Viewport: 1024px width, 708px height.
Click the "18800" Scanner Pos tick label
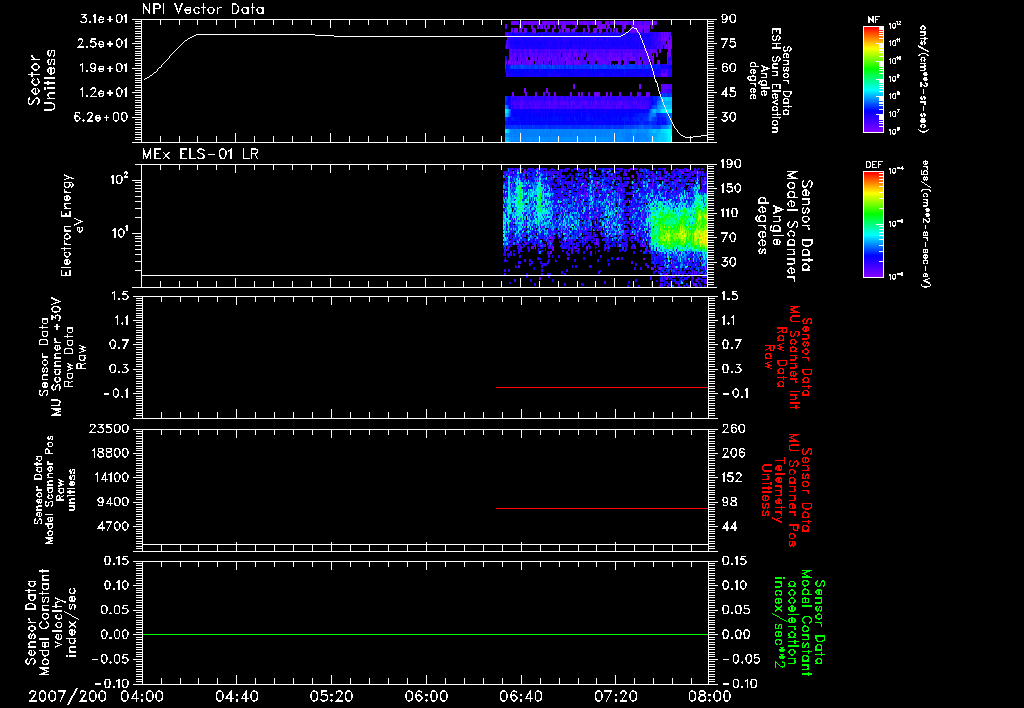[109, 453]
